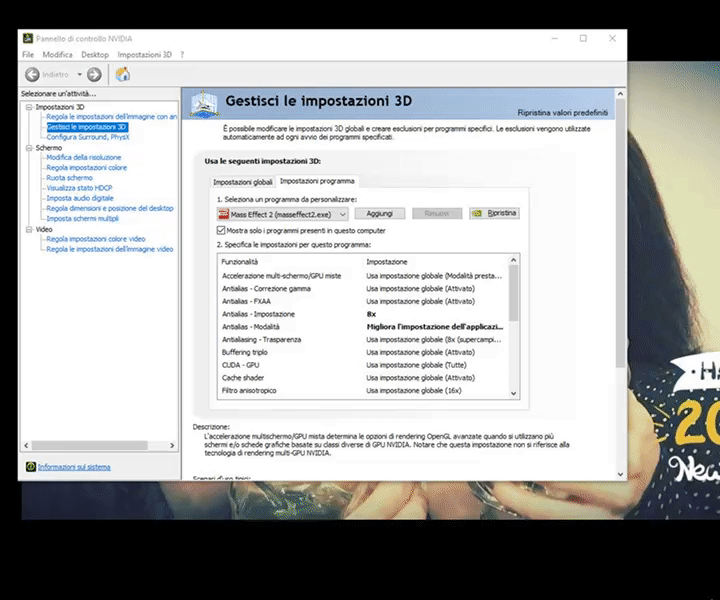Select the Impostazioni programma tab
This screenshot has width=720, height=600.
click(317, 181)
